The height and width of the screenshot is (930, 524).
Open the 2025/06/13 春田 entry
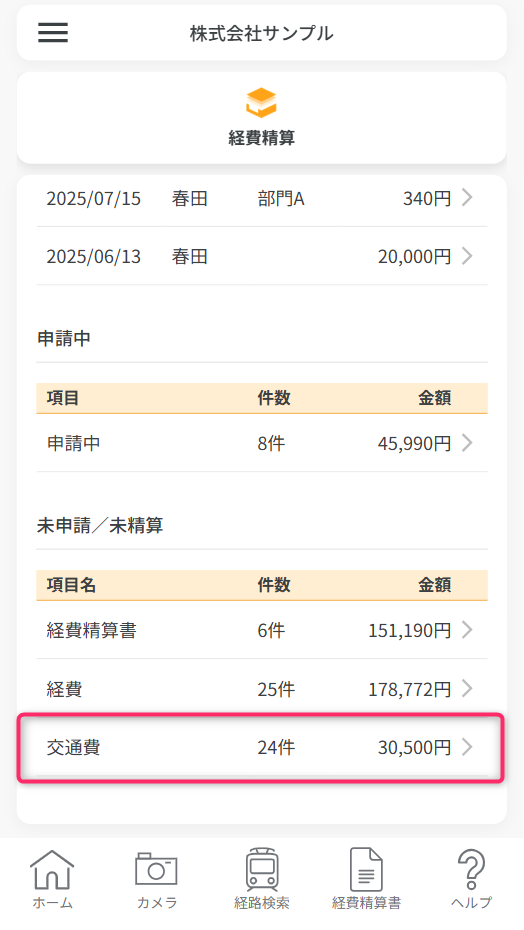click(x=262, y=256)
